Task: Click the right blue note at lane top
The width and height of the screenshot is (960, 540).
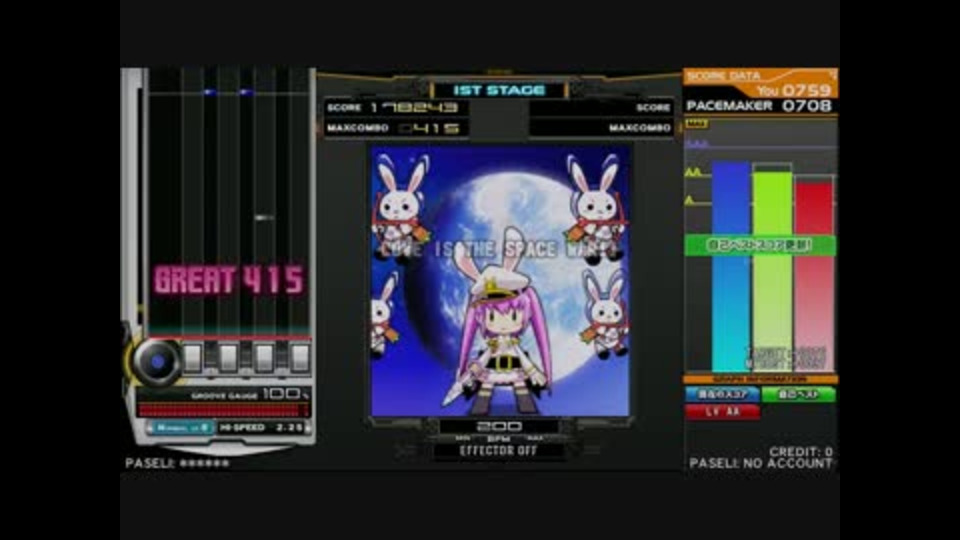Action: coord(246,92)
